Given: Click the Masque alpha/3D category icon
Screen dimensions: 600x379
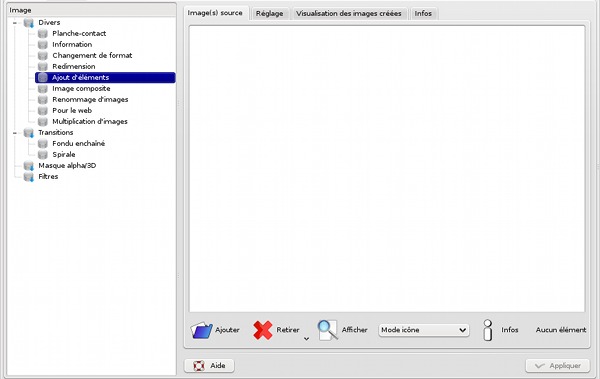Looking at the screenshot, I should coord(29,166).
